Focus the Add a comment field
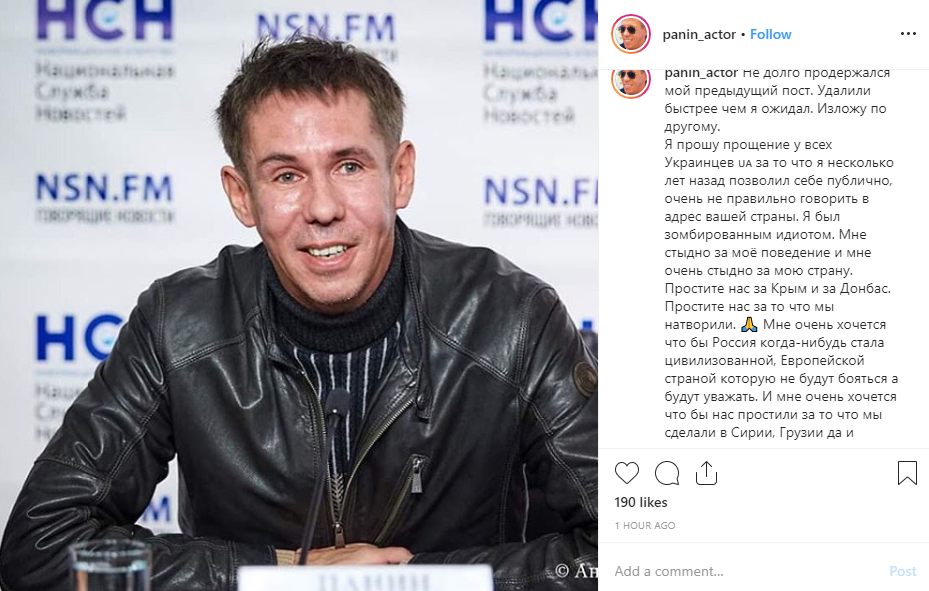This screenshot has width=929, height=591. pyautogui.click(x=747, y=571)
